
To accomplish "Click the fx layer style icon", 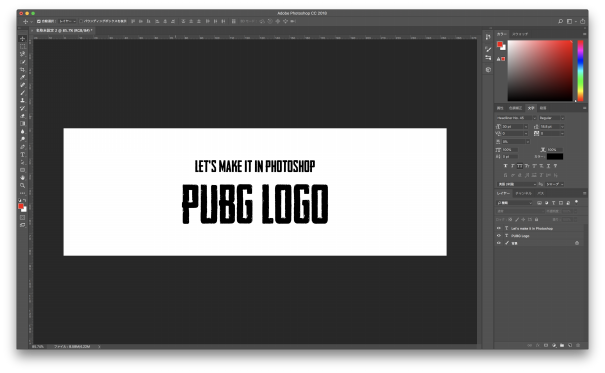I will (x=538, y=345).
